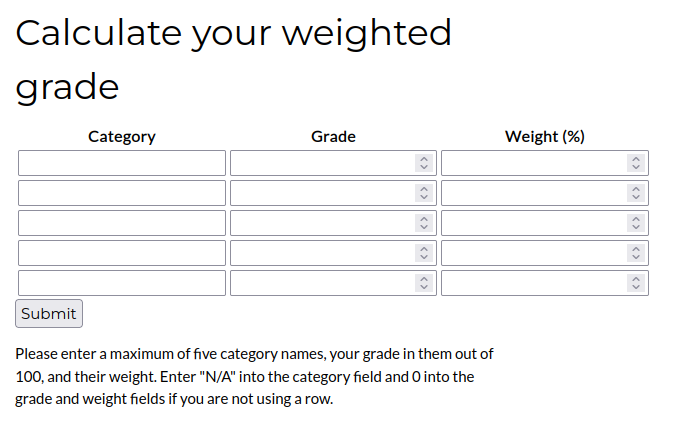Click the second row Grade spinner arrows
The width and height of the screenshot is (696, 446).
tap(424, 193)
